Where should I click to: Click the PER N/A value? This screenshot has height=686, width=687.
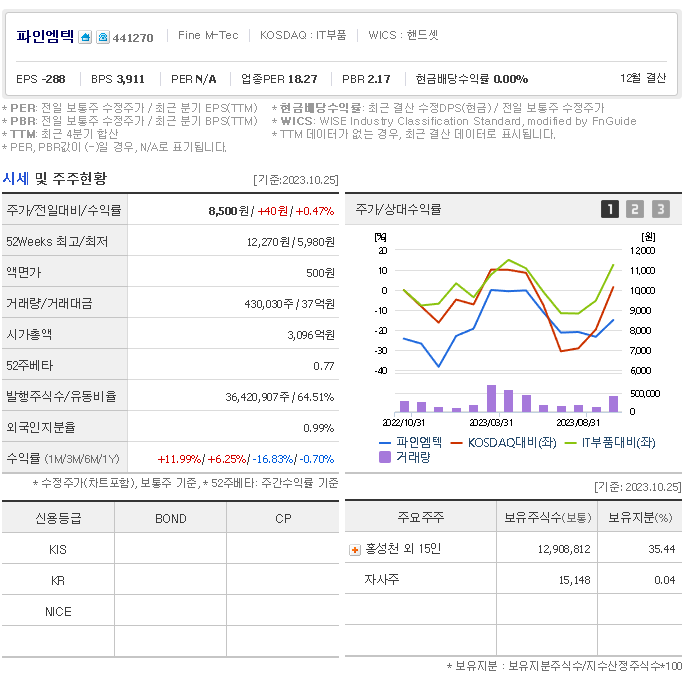tap(194, 79)
